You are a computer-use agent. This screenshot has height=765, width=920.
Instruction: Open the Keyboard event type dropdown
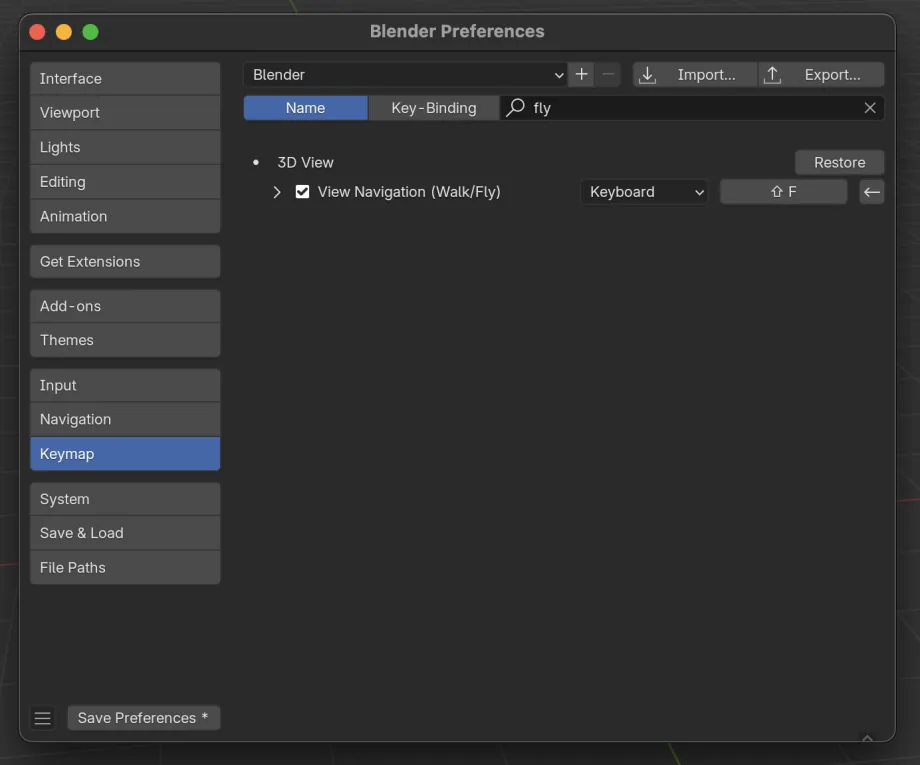644,192
